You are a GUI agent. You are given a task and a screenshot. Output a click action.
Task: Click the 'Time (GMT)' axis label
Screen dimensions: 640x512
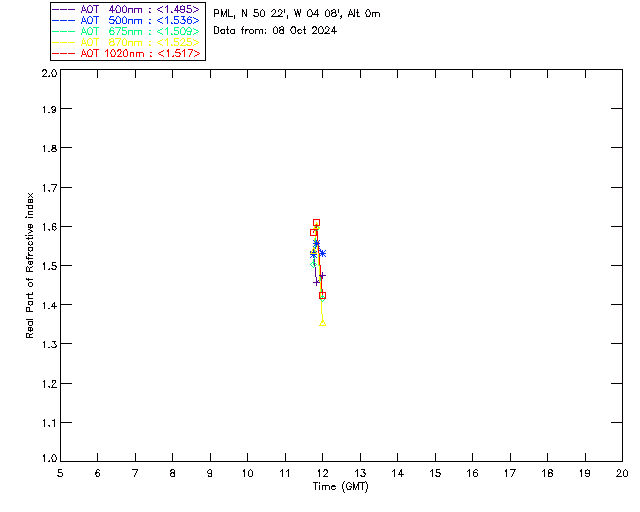341,487
